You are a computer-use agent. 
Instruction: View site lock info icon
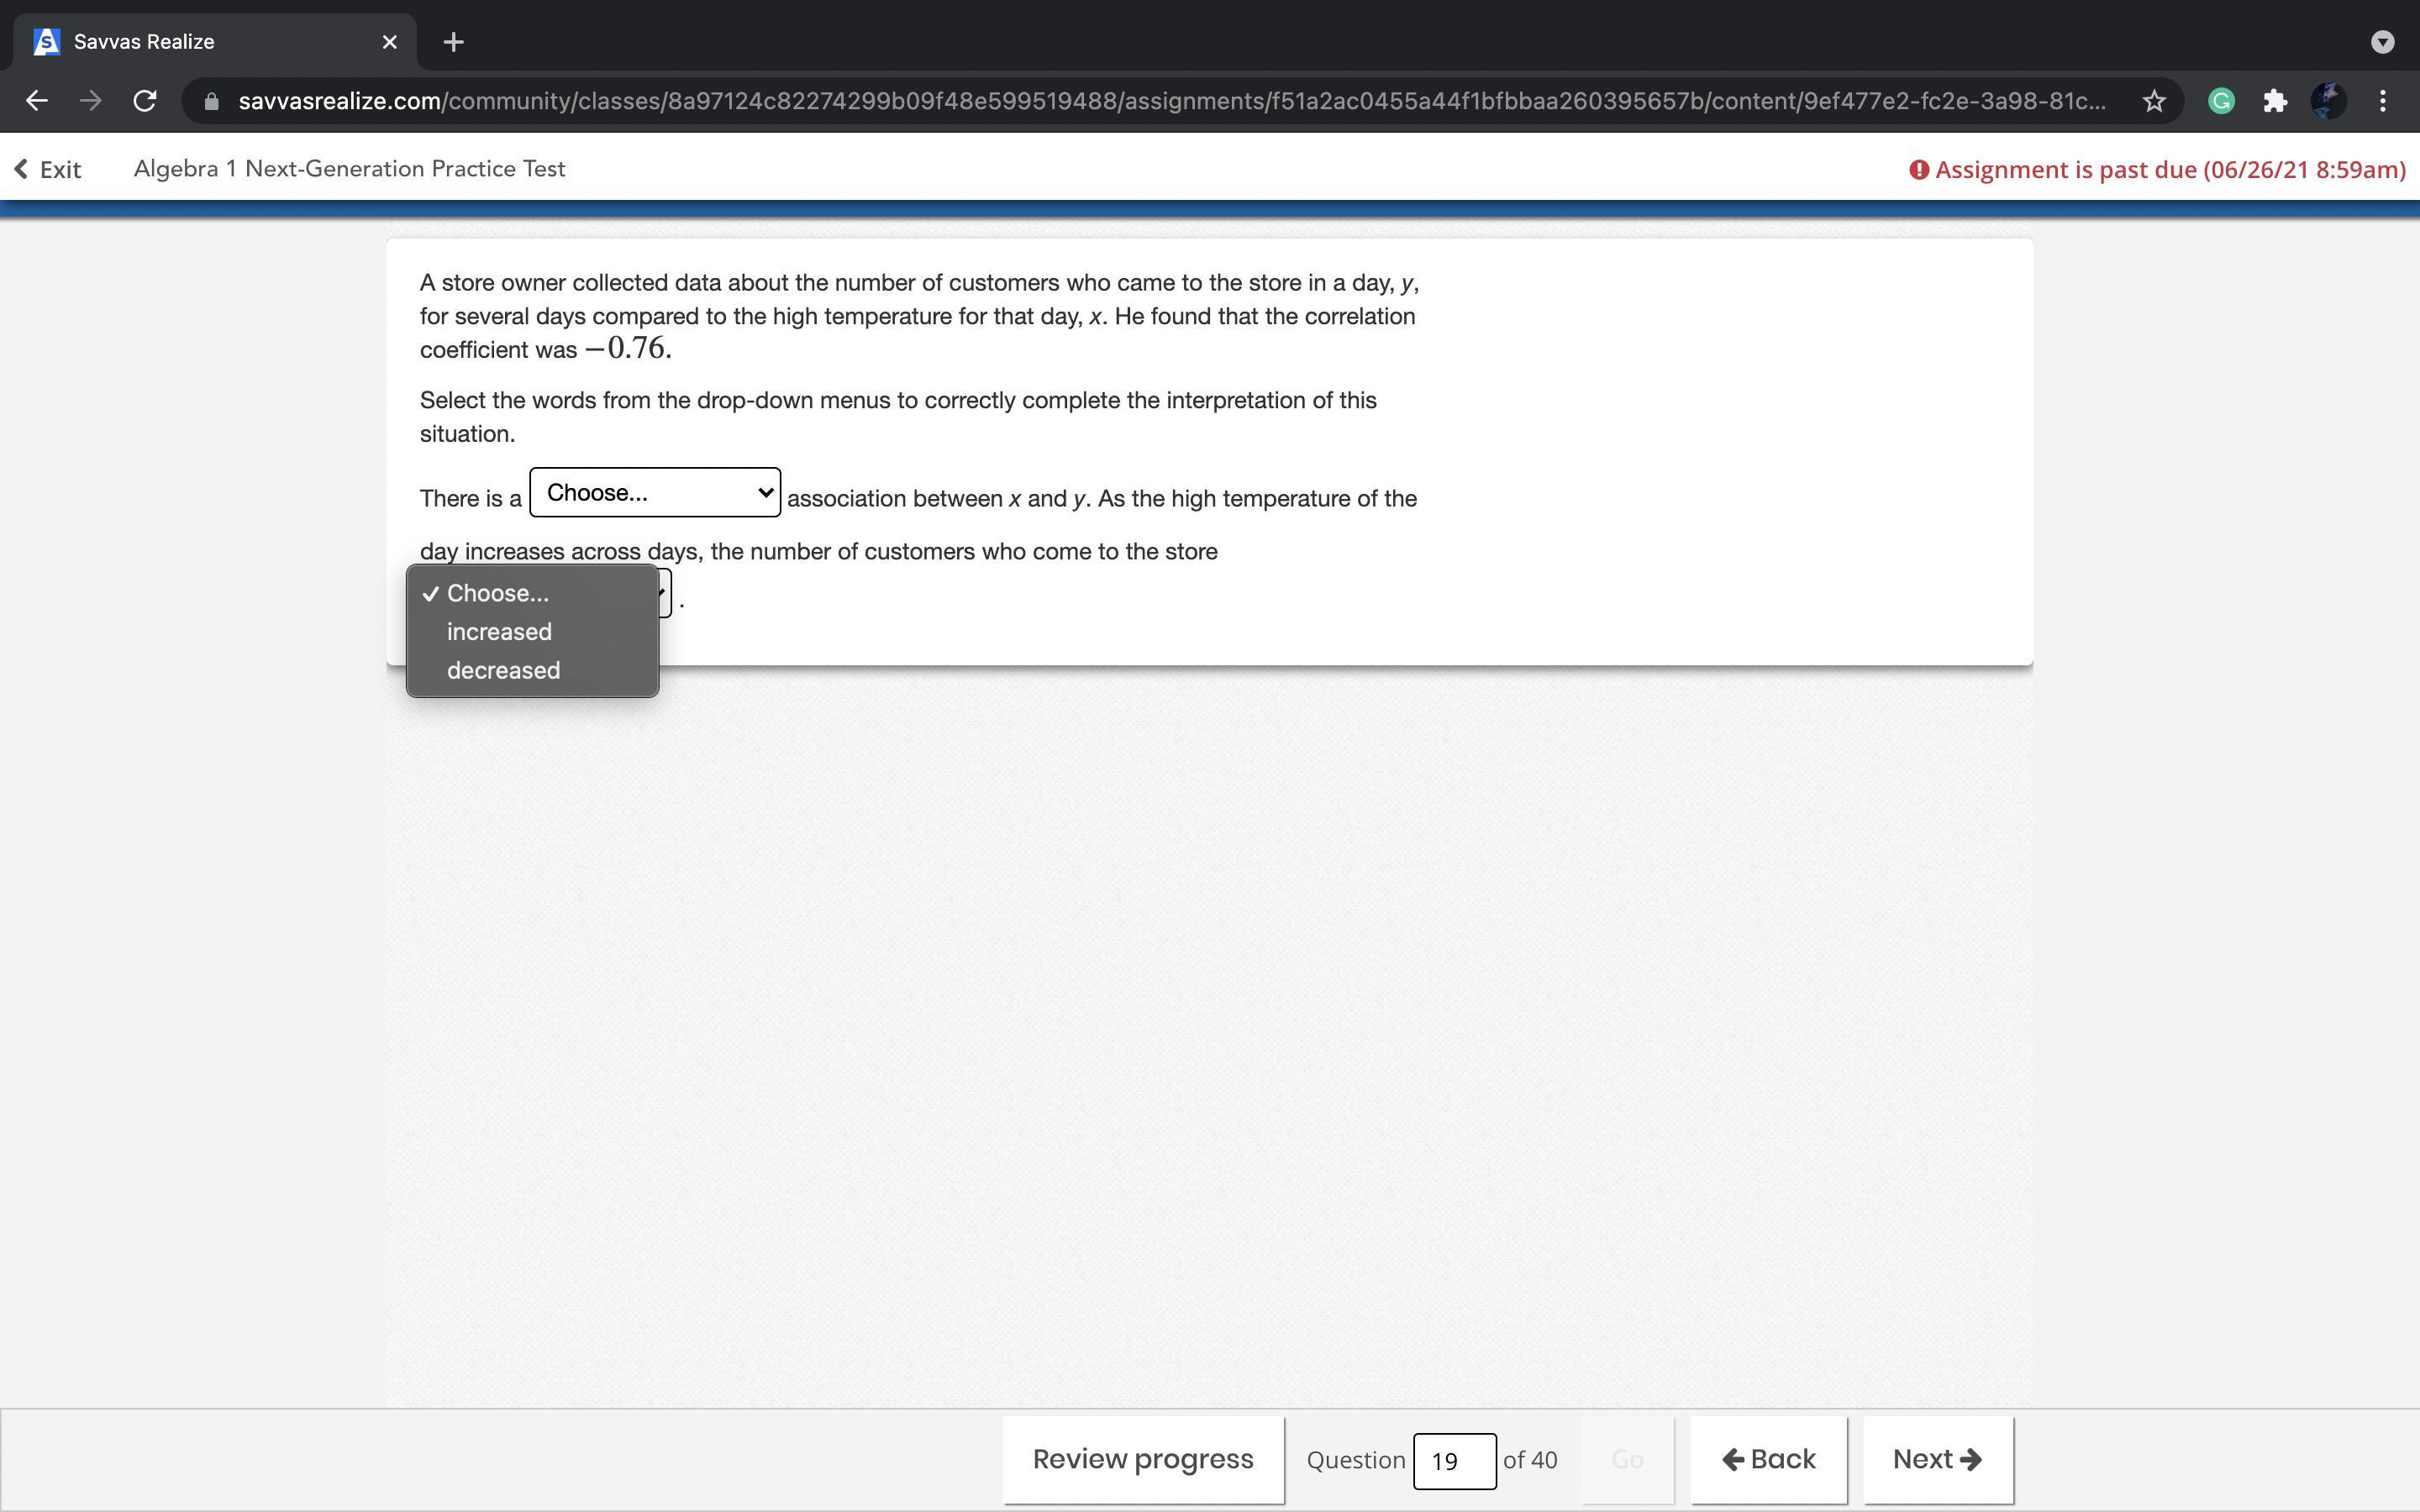[x=211, y=101]
